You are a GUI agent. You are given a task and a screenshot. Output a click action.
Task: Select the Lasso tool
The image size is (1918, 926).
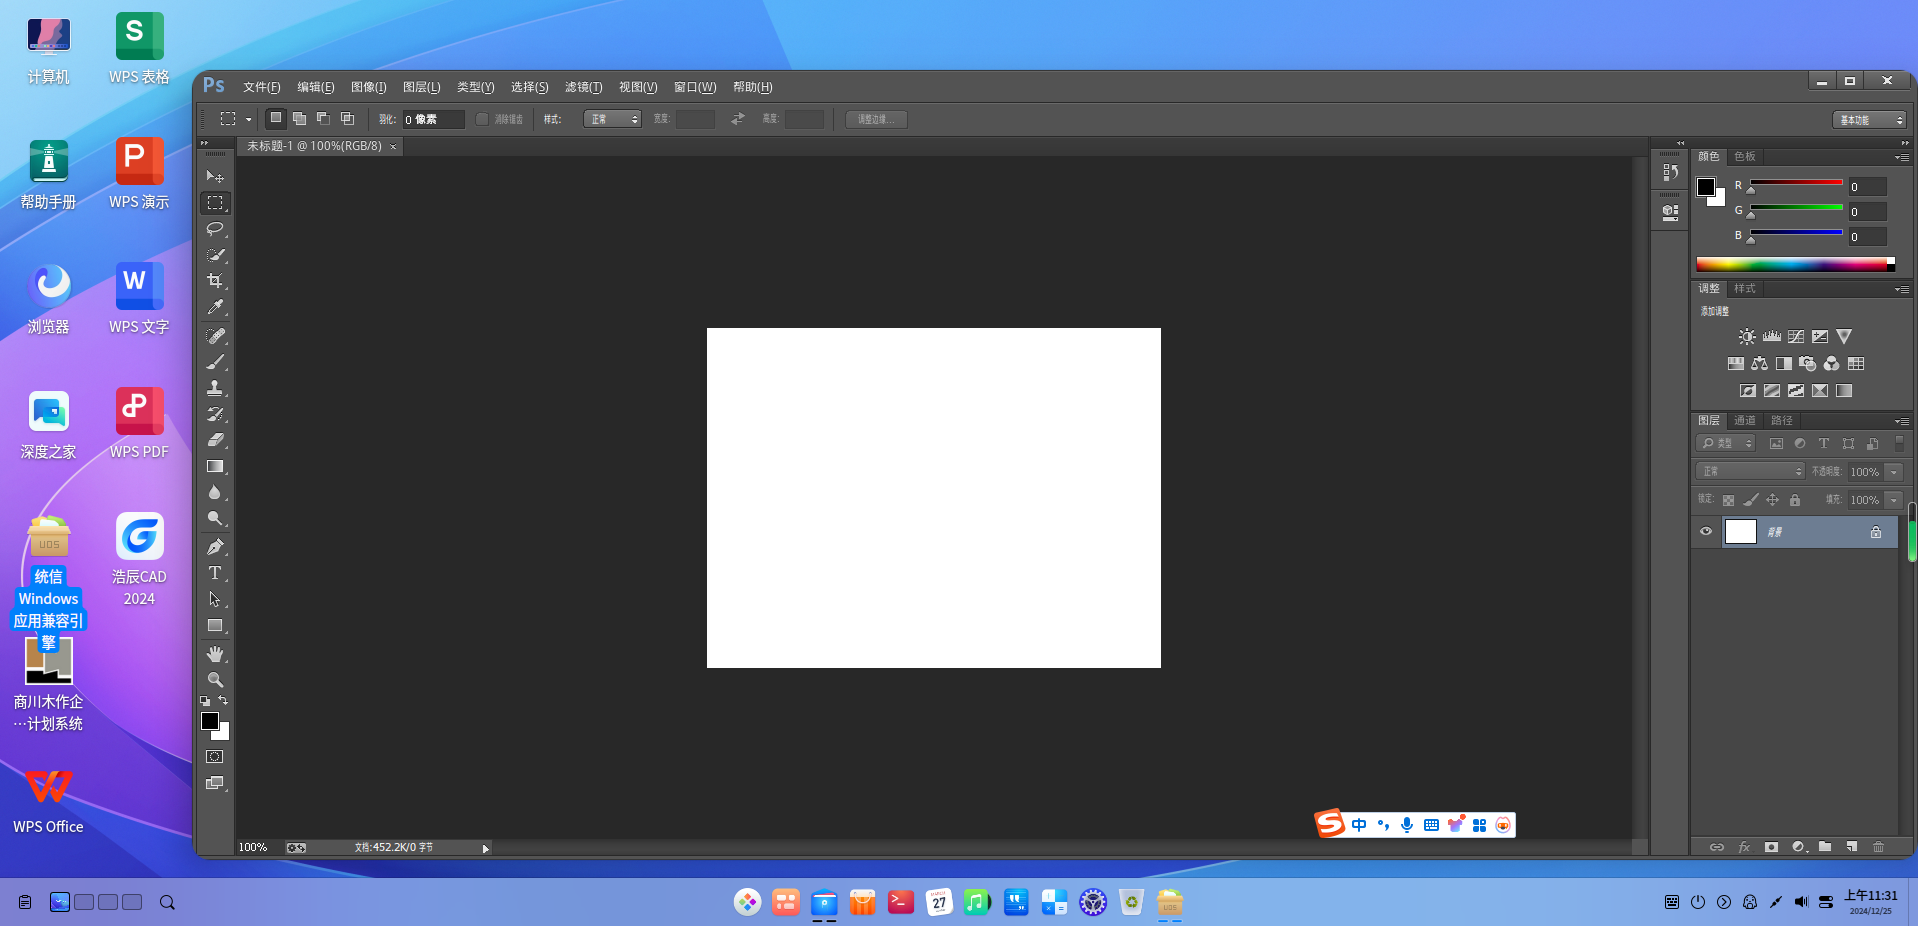tap(215, 229)
